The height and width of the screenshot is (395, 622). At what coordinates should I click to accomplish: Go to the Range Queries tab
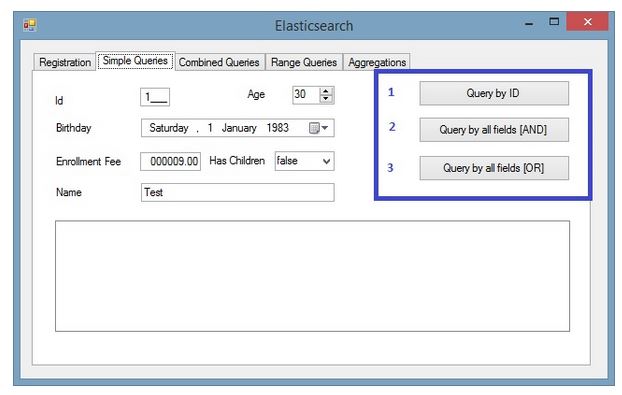click(x=304, y=62)
